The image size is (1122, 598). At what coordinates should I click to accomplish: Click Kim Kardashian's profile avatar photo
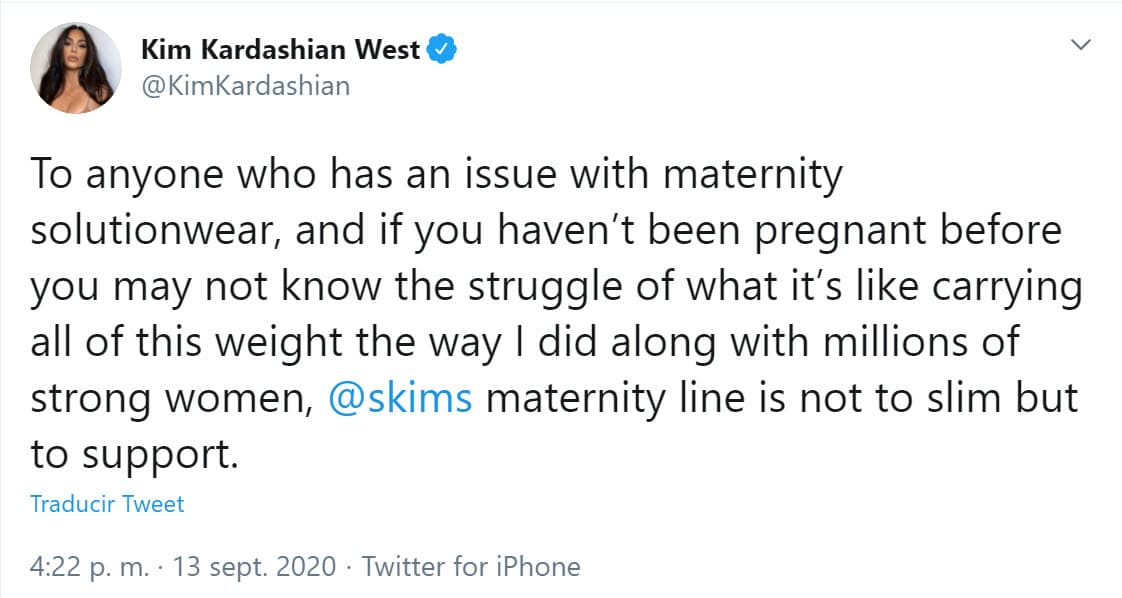[76, 68]
